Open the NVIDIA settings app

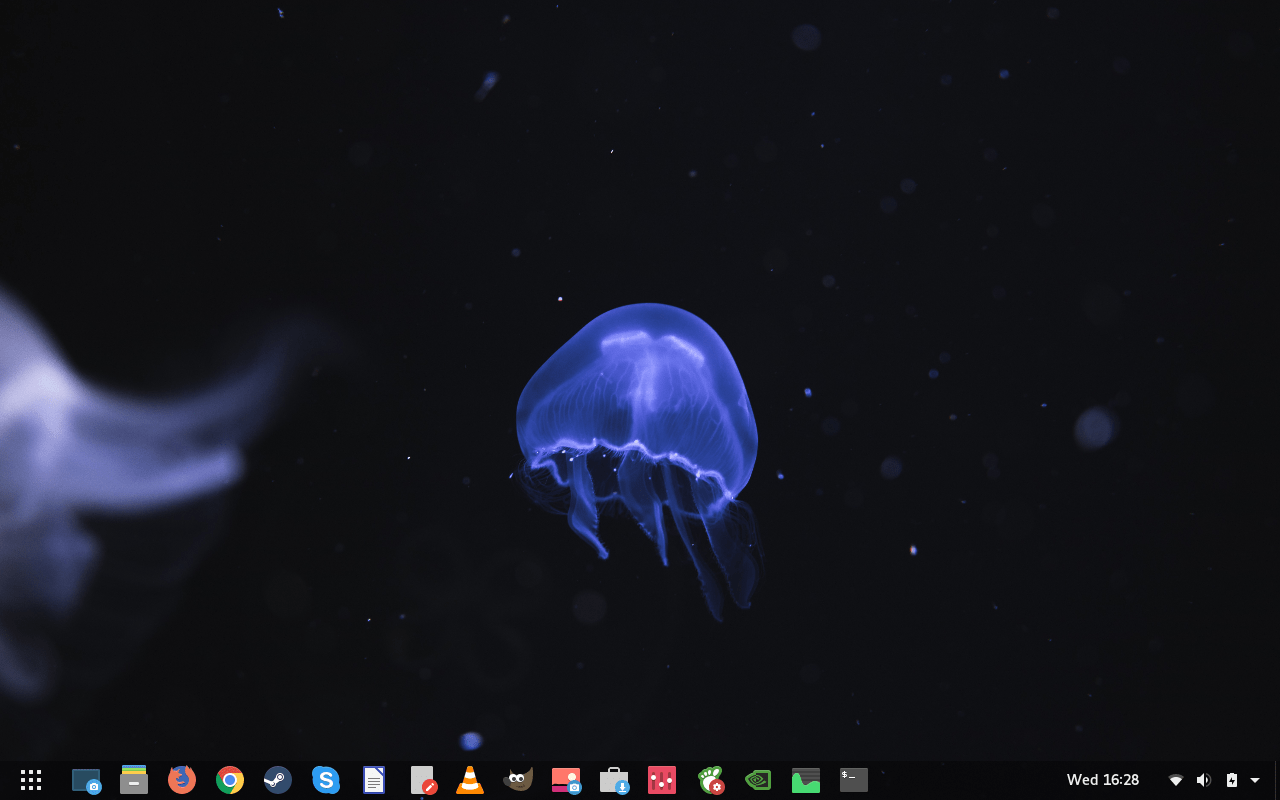(x=758, y=780)
